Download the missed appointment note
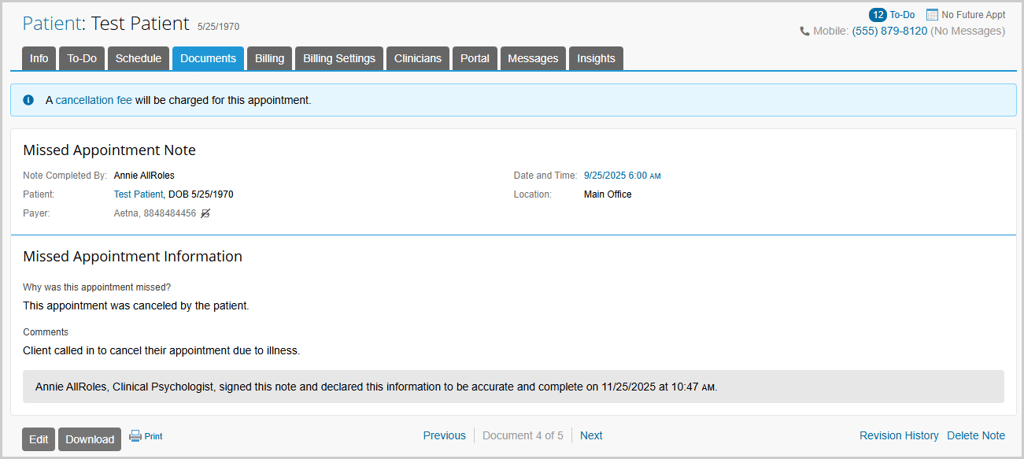The image size is (1024, 459). coord(90,439)
